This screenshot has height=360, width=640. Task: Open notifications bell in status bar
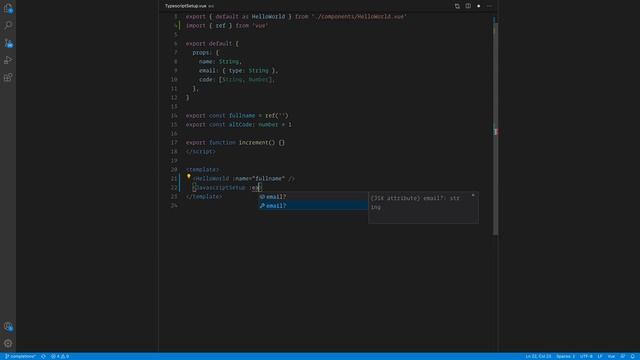pyautogui.click(x=633, y=356)
